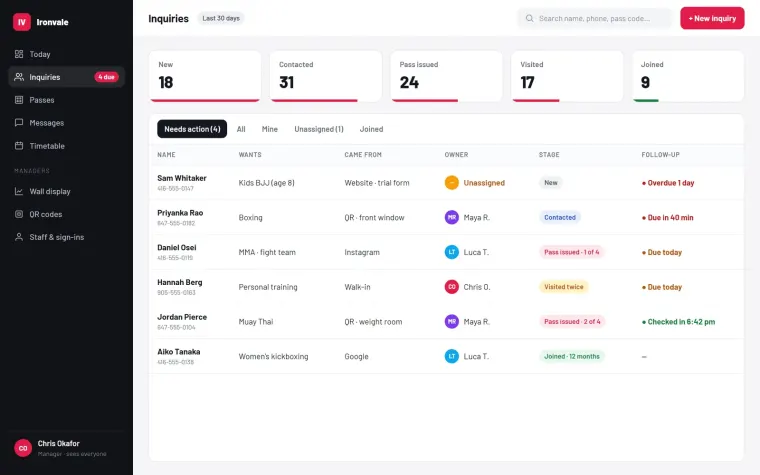This screenshot has height=475, width=760.
Task: Click the Chris Okafor CO profile avatar
Action: pyautogui.click(x=23, y=448)
